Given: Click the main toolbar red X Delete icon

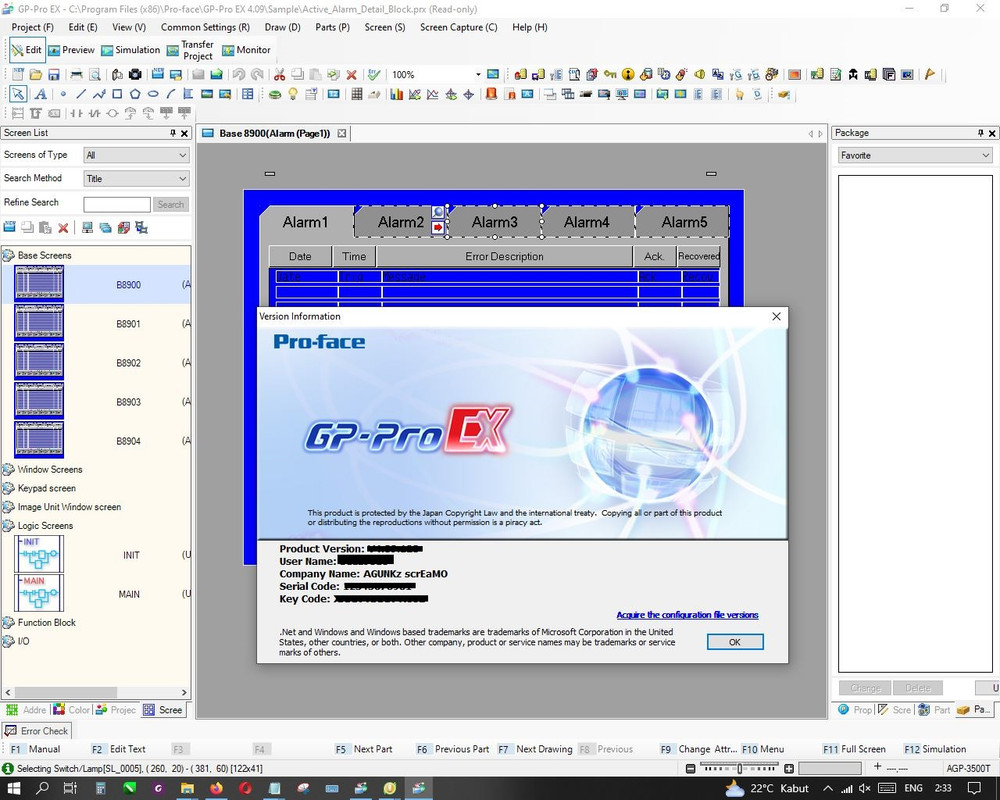Looking at the screenshot, I should [351, 75].
